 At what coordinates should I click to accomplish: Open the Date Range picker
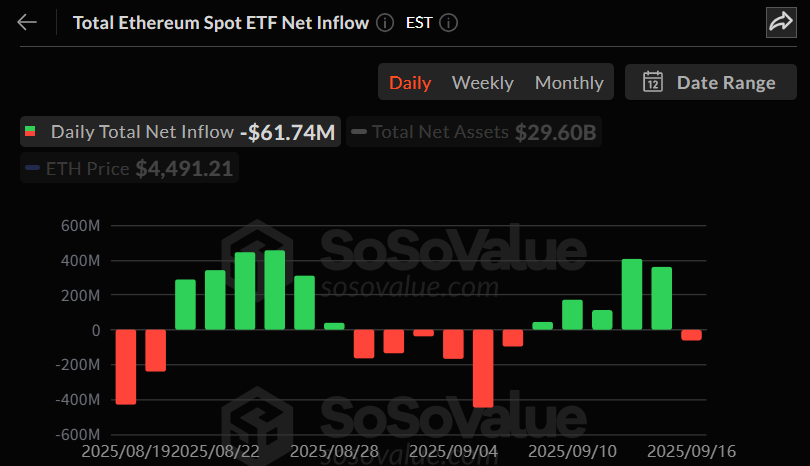tap(711, 82)
